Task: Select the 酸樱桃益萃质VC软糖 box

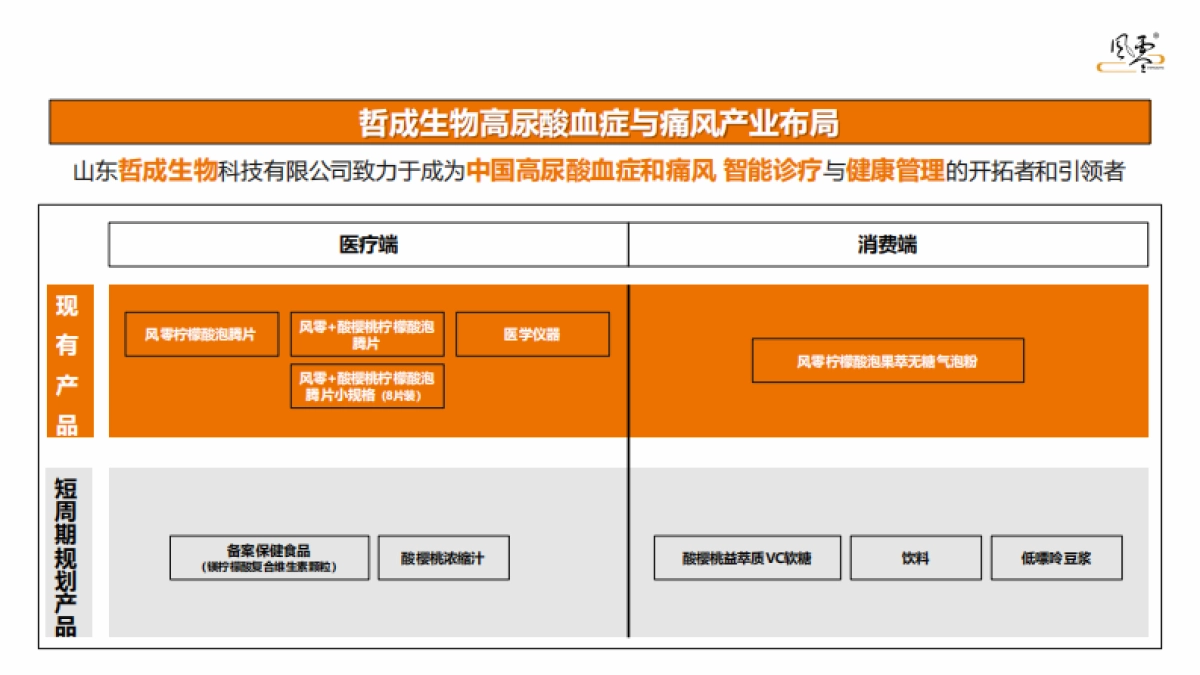Action: 746,558
